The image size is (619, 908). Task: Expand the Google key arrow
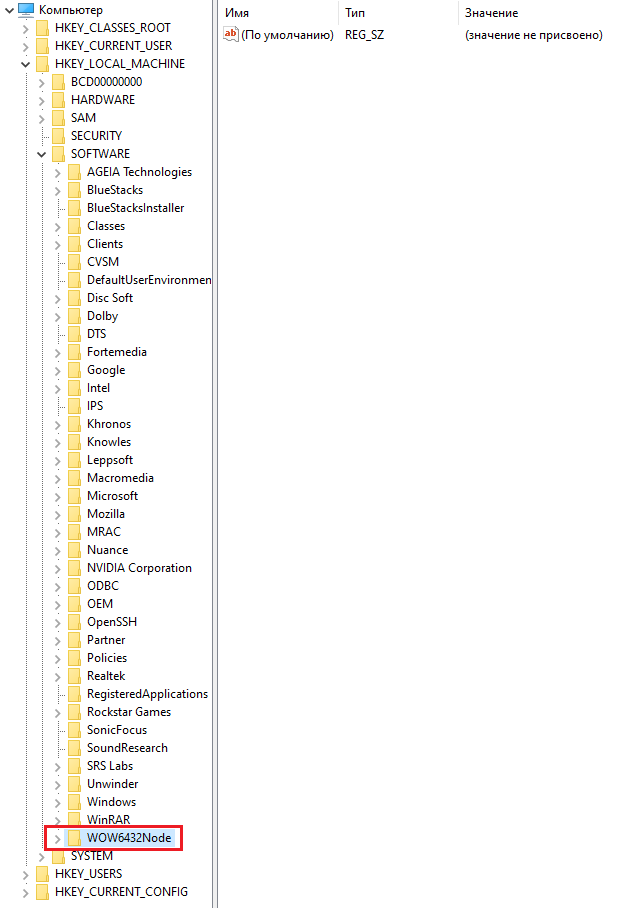(x=57, y=371)
